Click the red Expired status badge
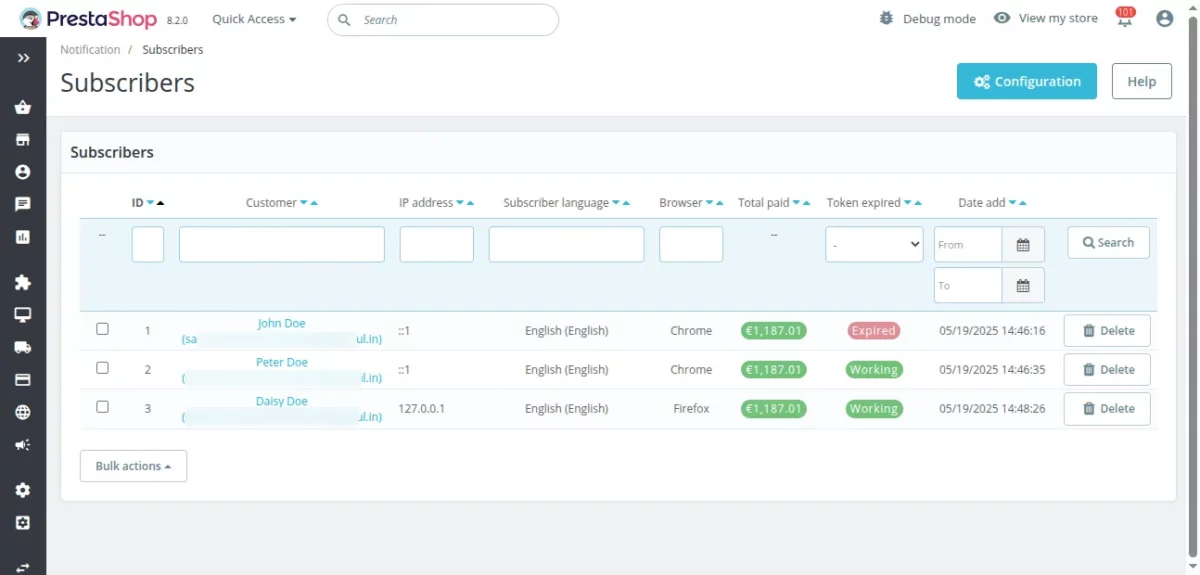The image size is (1200, 575). click(x=873, y=330)
